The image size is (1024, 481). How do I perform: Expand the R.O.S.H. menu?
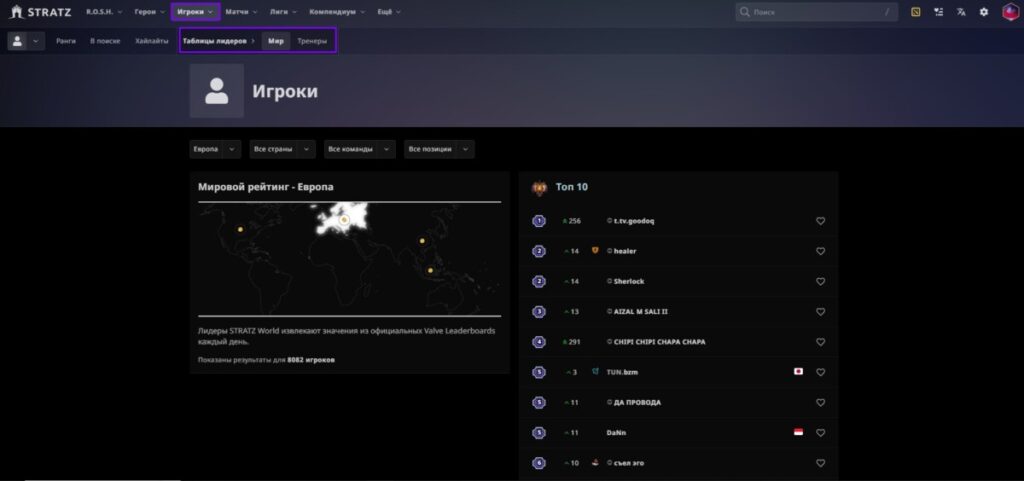tap(104, 12)
